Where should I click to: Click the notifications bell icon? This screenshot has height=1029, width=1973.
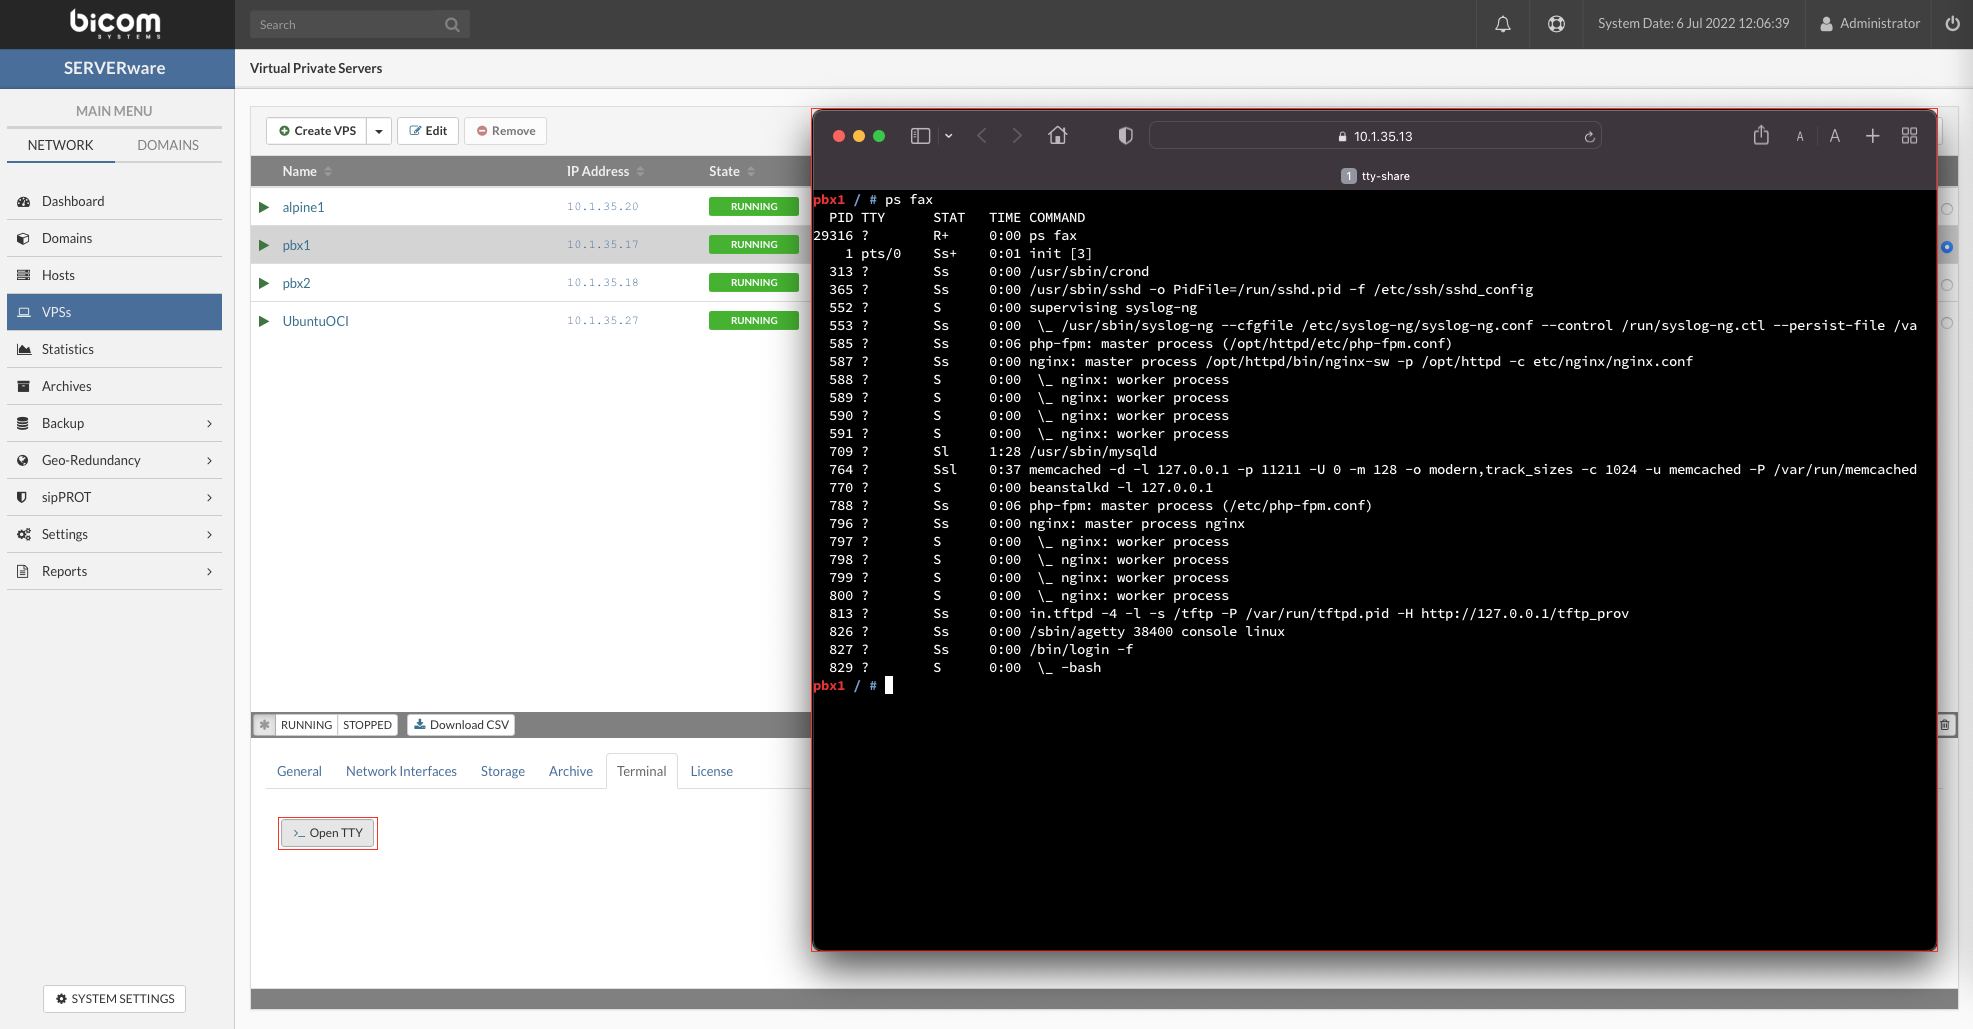[1502, 24]
